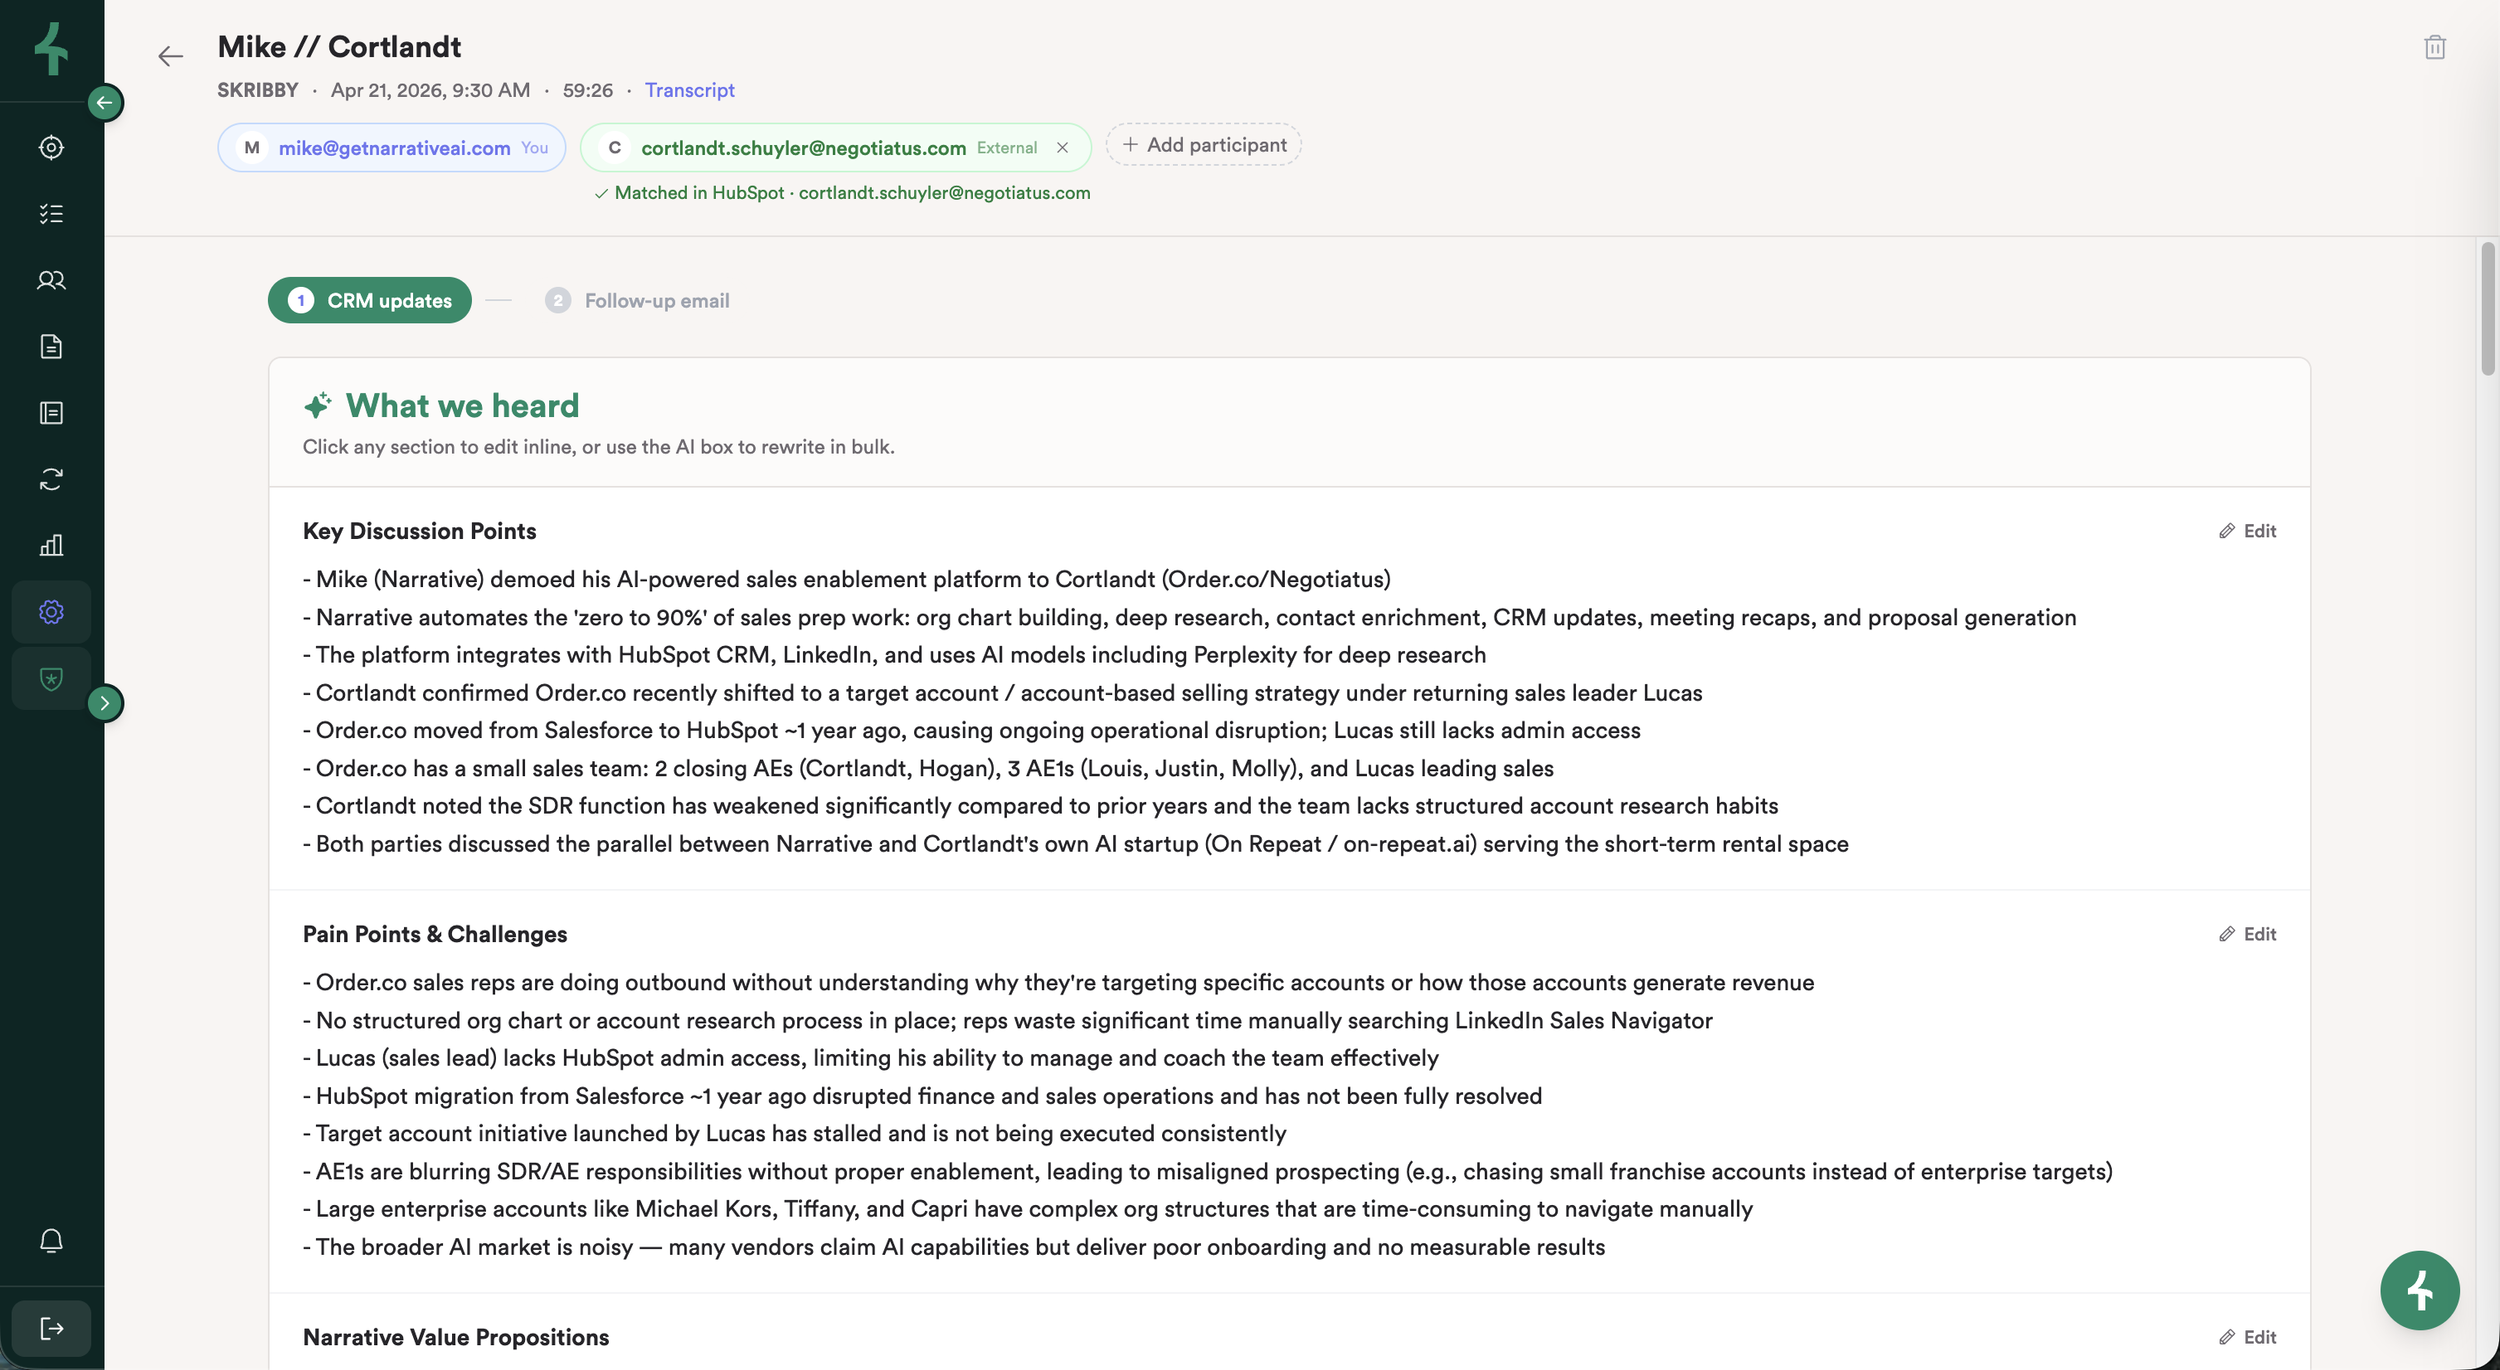Click the notifications bell icon
This screenshot has width=2500, height=1370.
51,1240
